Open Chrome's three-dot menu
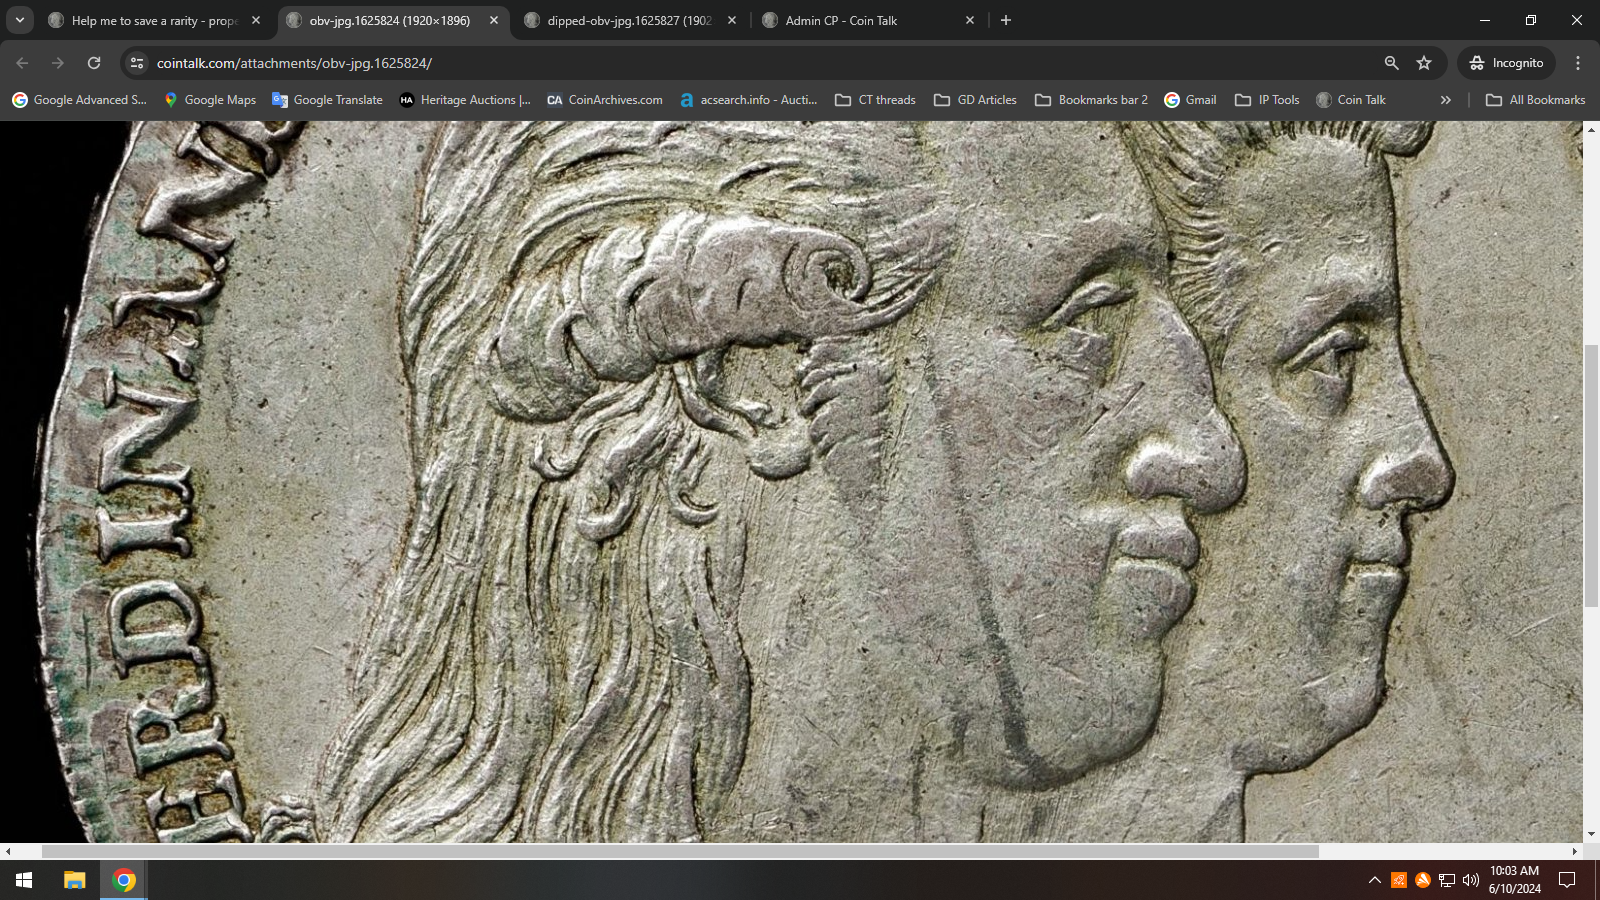Viewport: 1600px width, 900px height. click(1578, 63)
